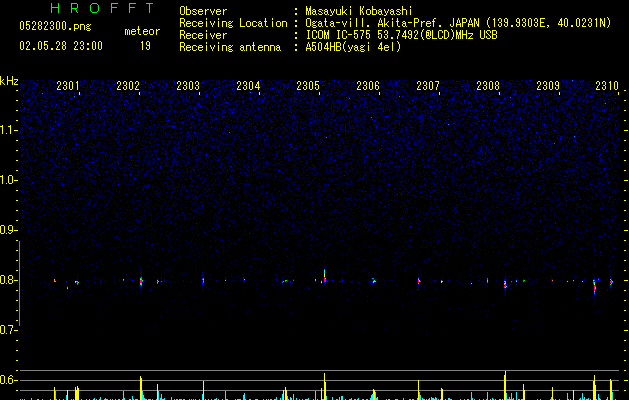Click the 2308 time marker
629x400 pixels.
[488, 85]
